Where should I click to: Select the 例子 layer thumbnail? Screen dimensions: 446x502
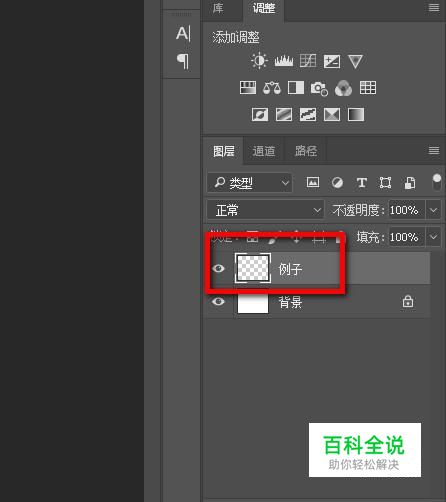(x=253, y=268)
